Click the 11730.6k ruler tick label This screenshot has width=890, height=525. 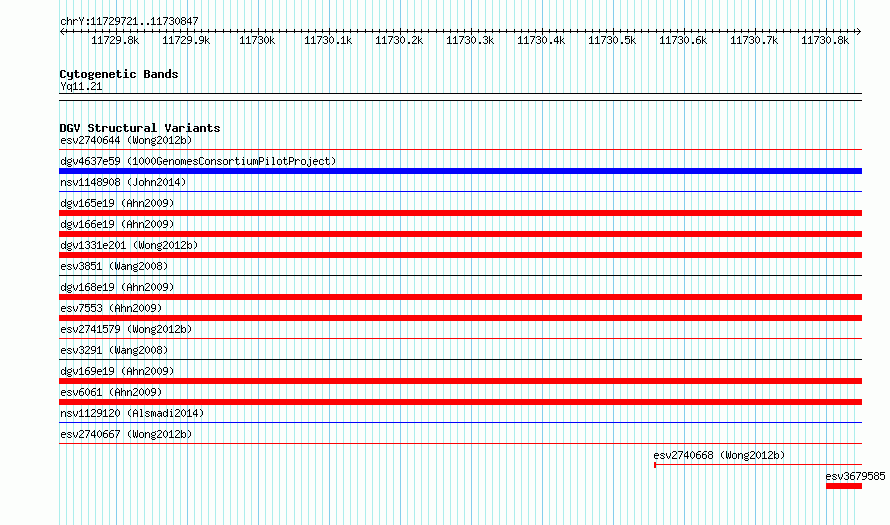point(683,40)
